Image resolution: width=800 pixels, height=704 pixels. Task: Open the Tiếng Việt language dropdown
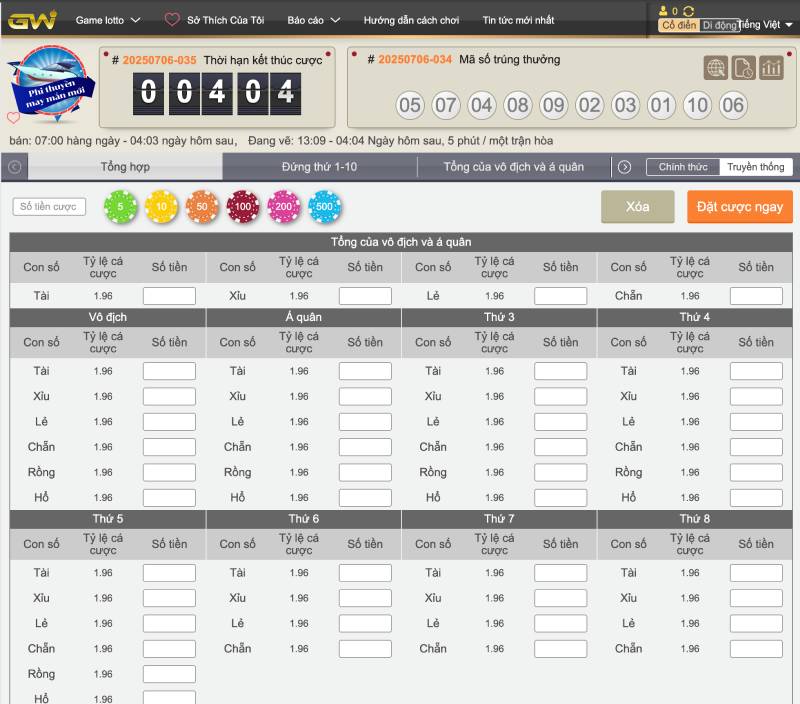click(x=765, y=25)
